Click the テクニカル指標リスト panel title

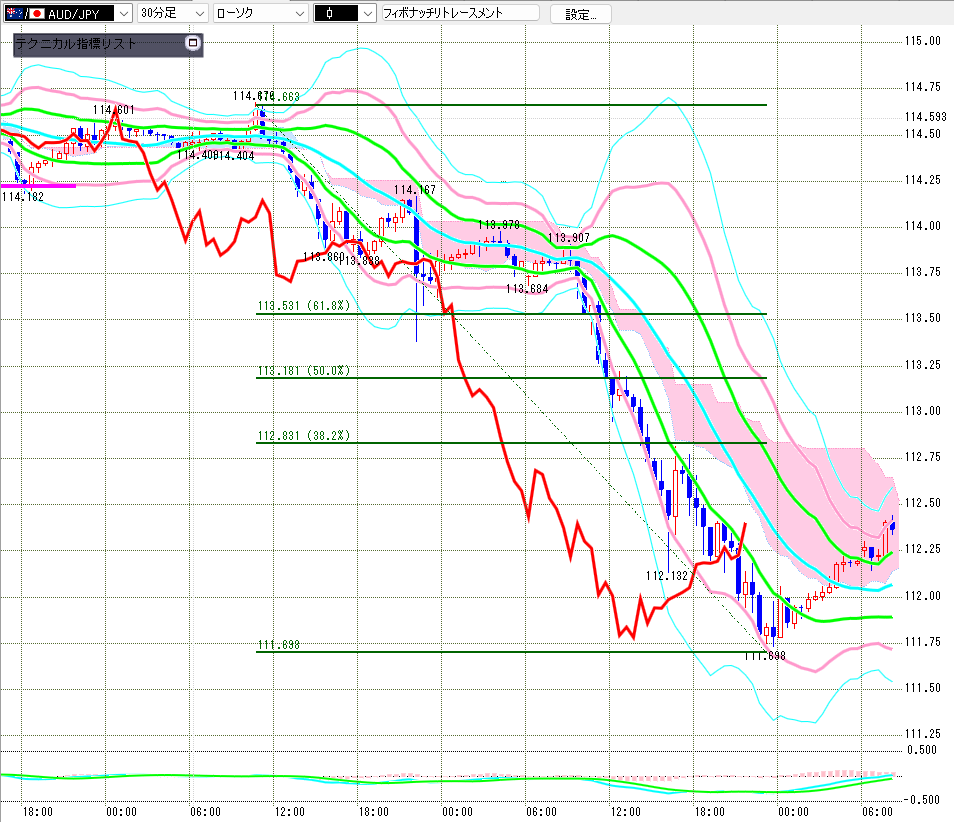coord(75,44)
